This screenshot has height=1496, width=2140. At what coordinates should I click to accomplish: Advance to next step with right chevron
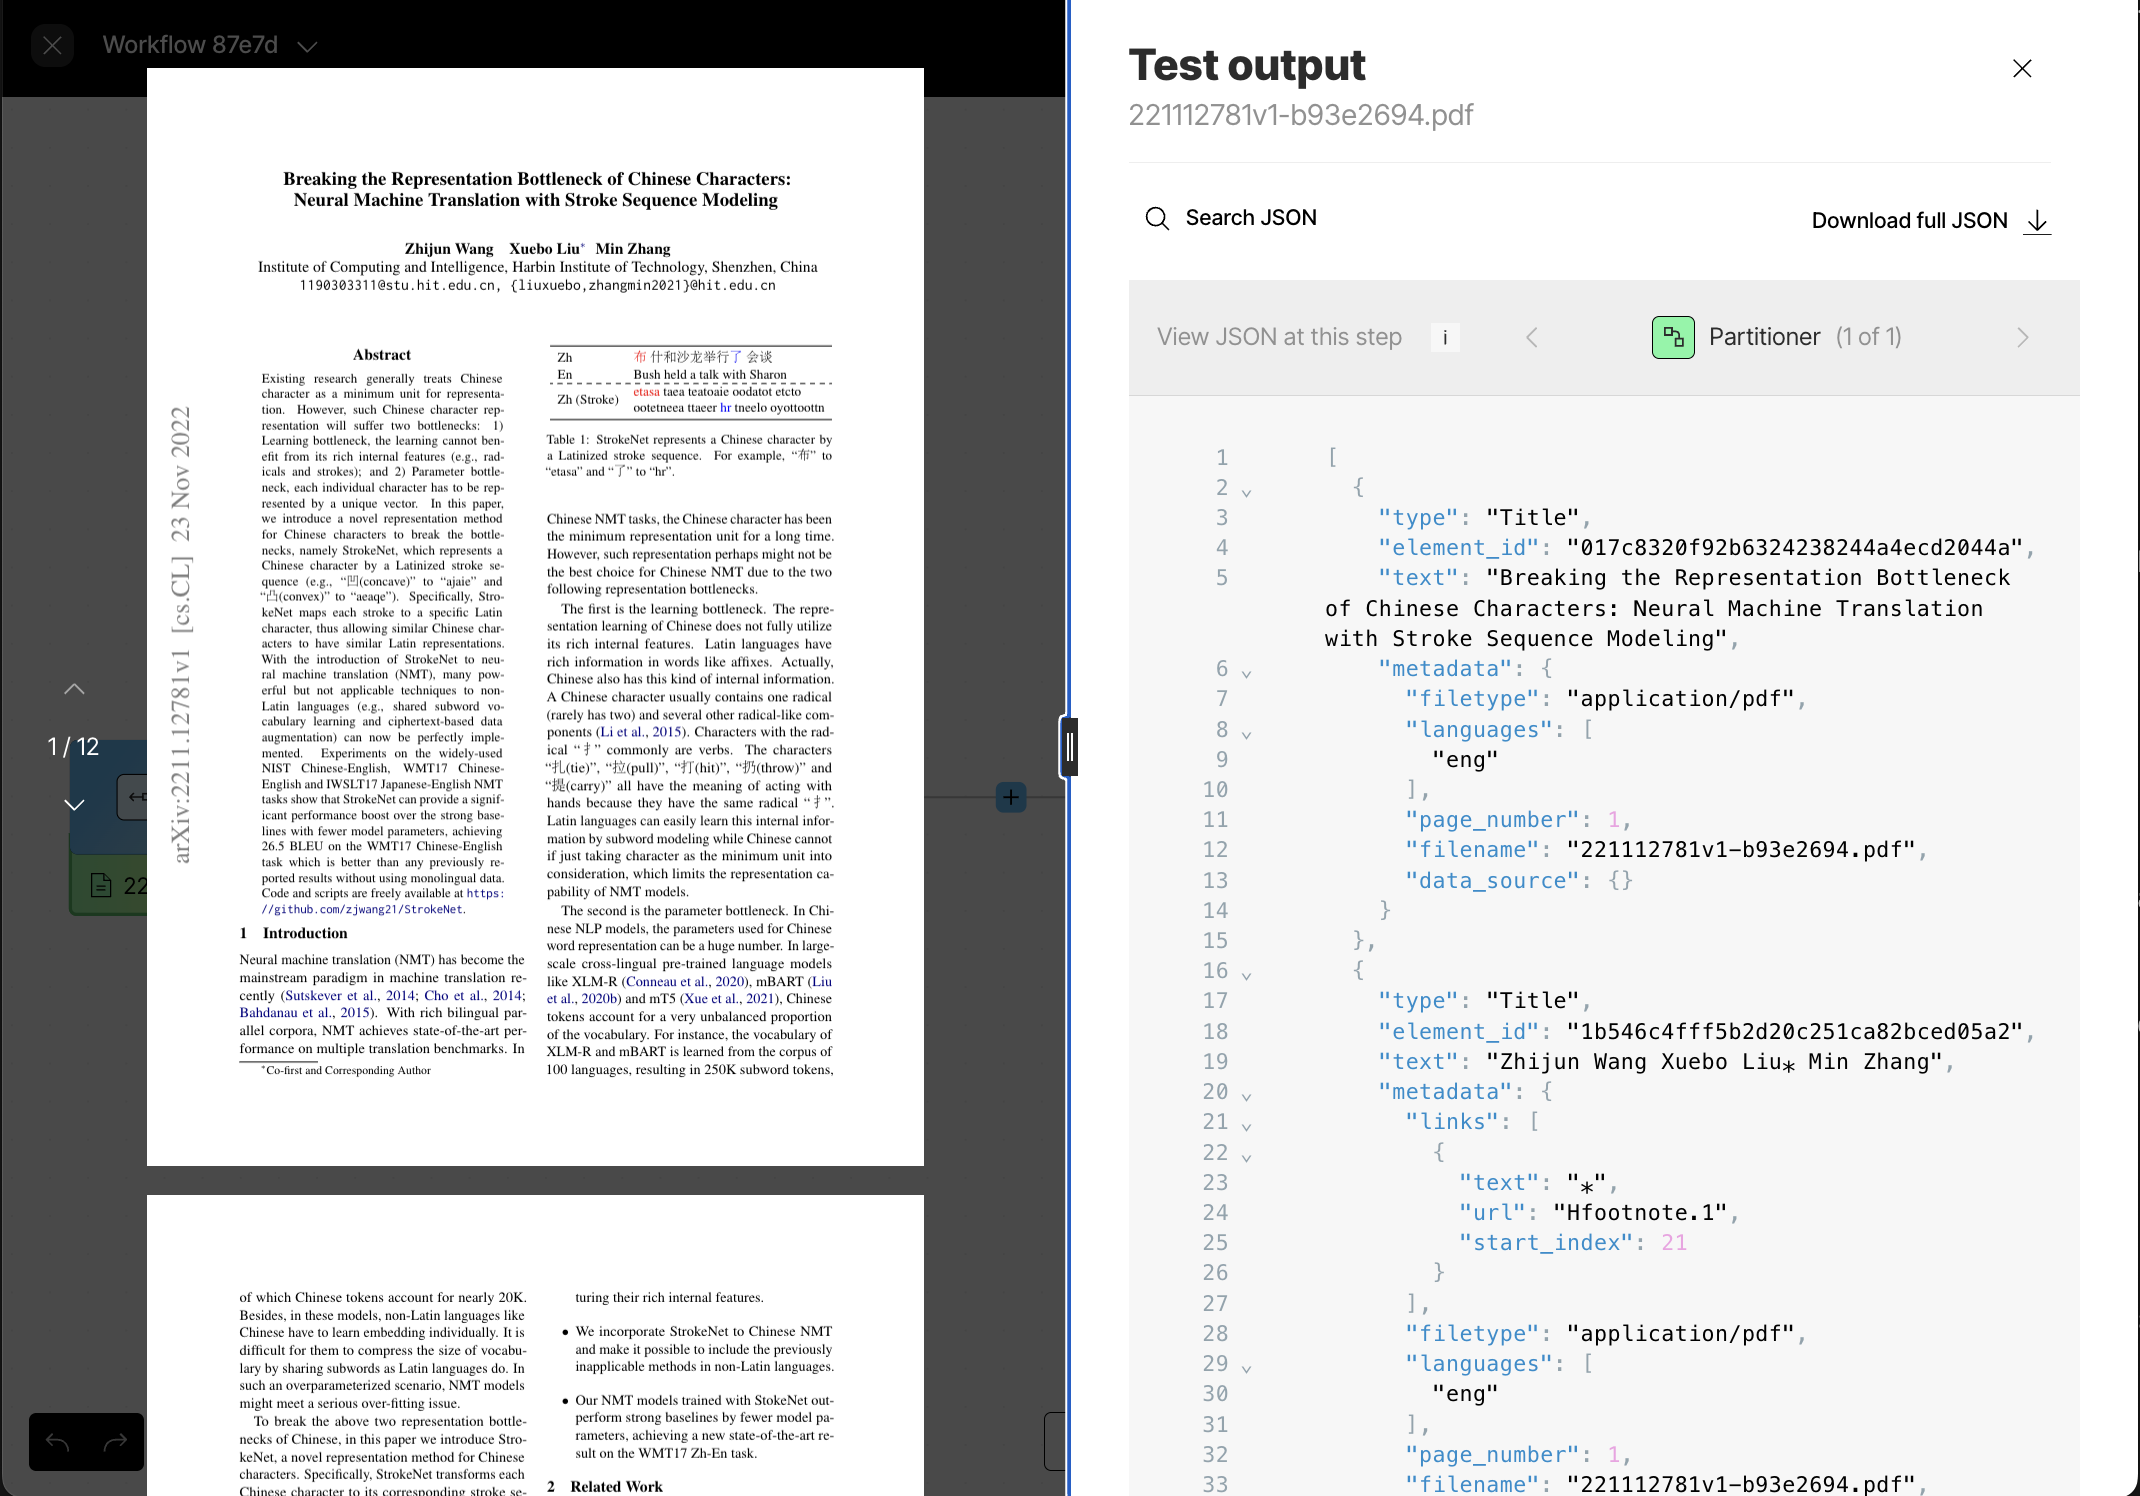click(2023, 337)
